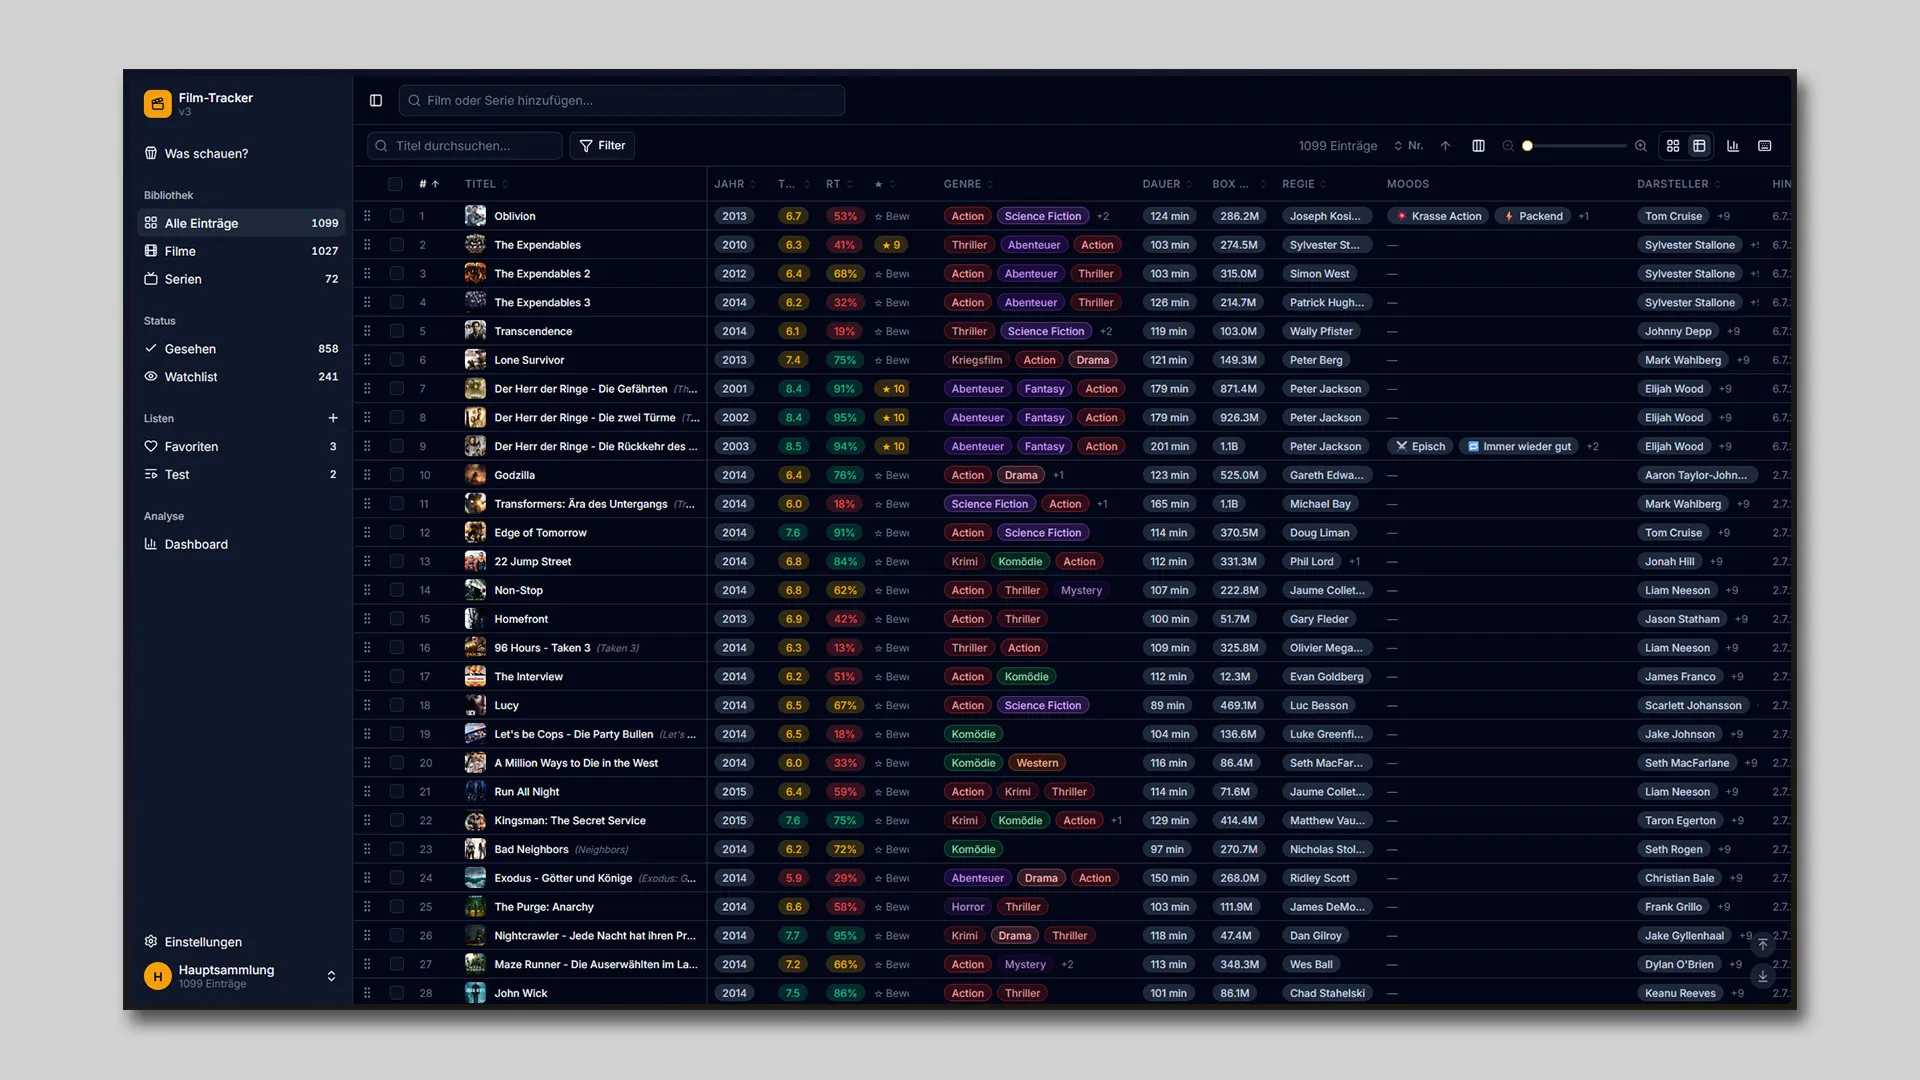Jump to bottom of the list arrow
Screen dimensions: 1920x1080
pyautogui.click(x=1763, y=976)
